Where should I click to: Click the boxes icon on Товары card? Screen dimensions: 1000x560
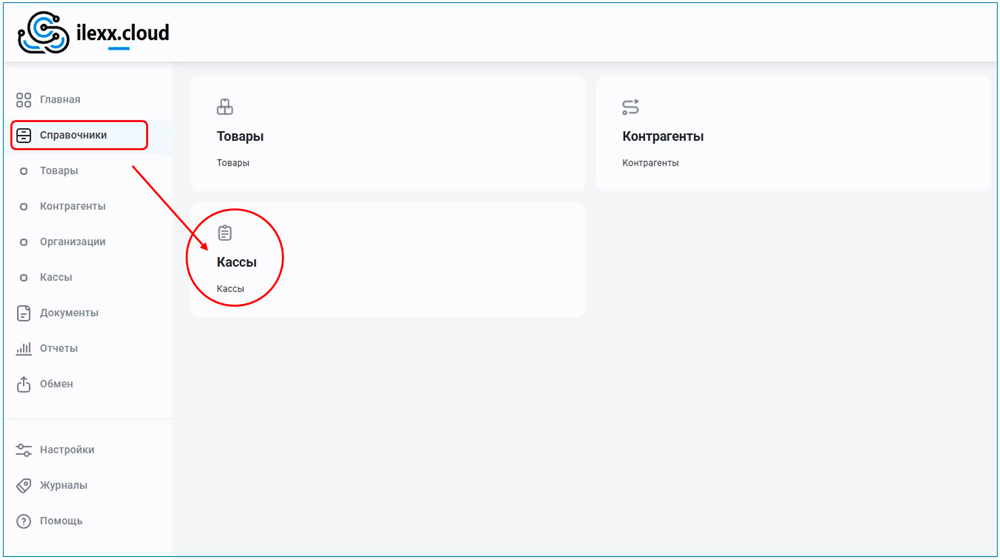pos(225,107)
